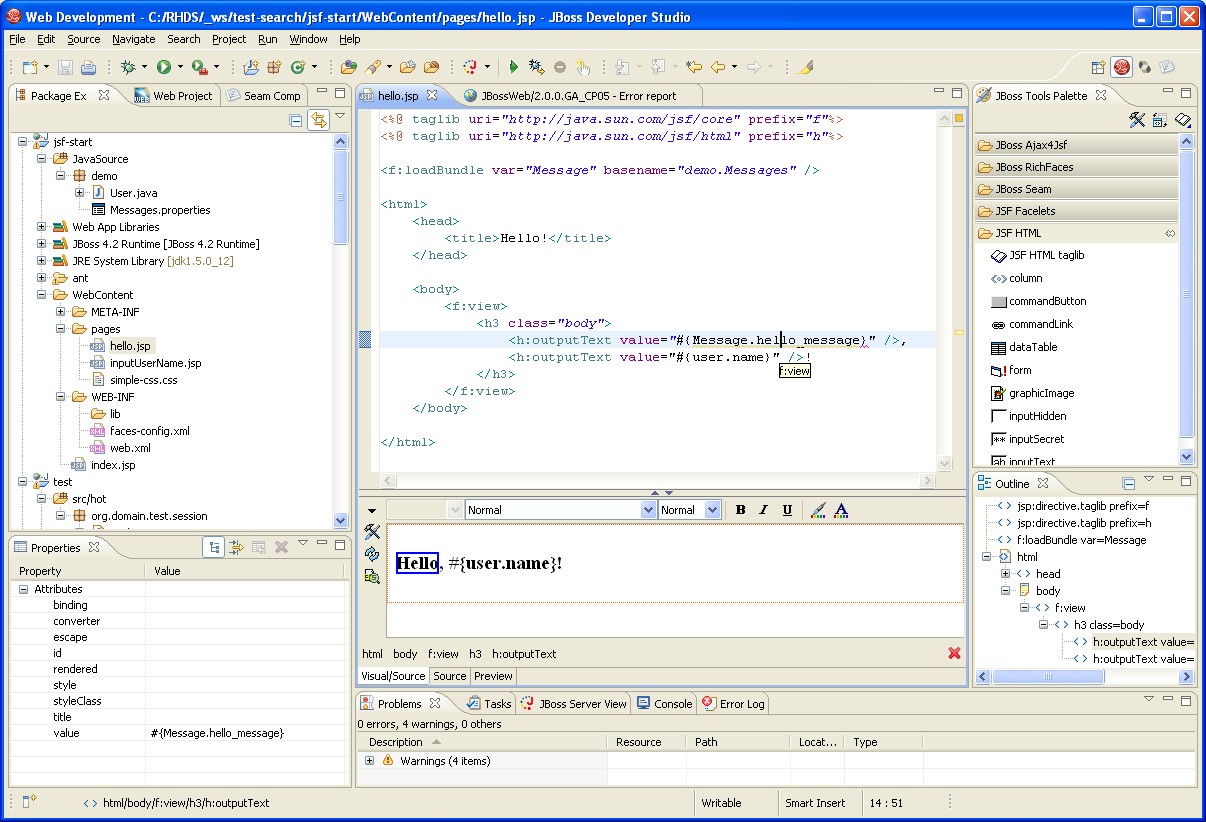
Task: Select commandButton in JSF HTML palette
Action: (1046, 301)
